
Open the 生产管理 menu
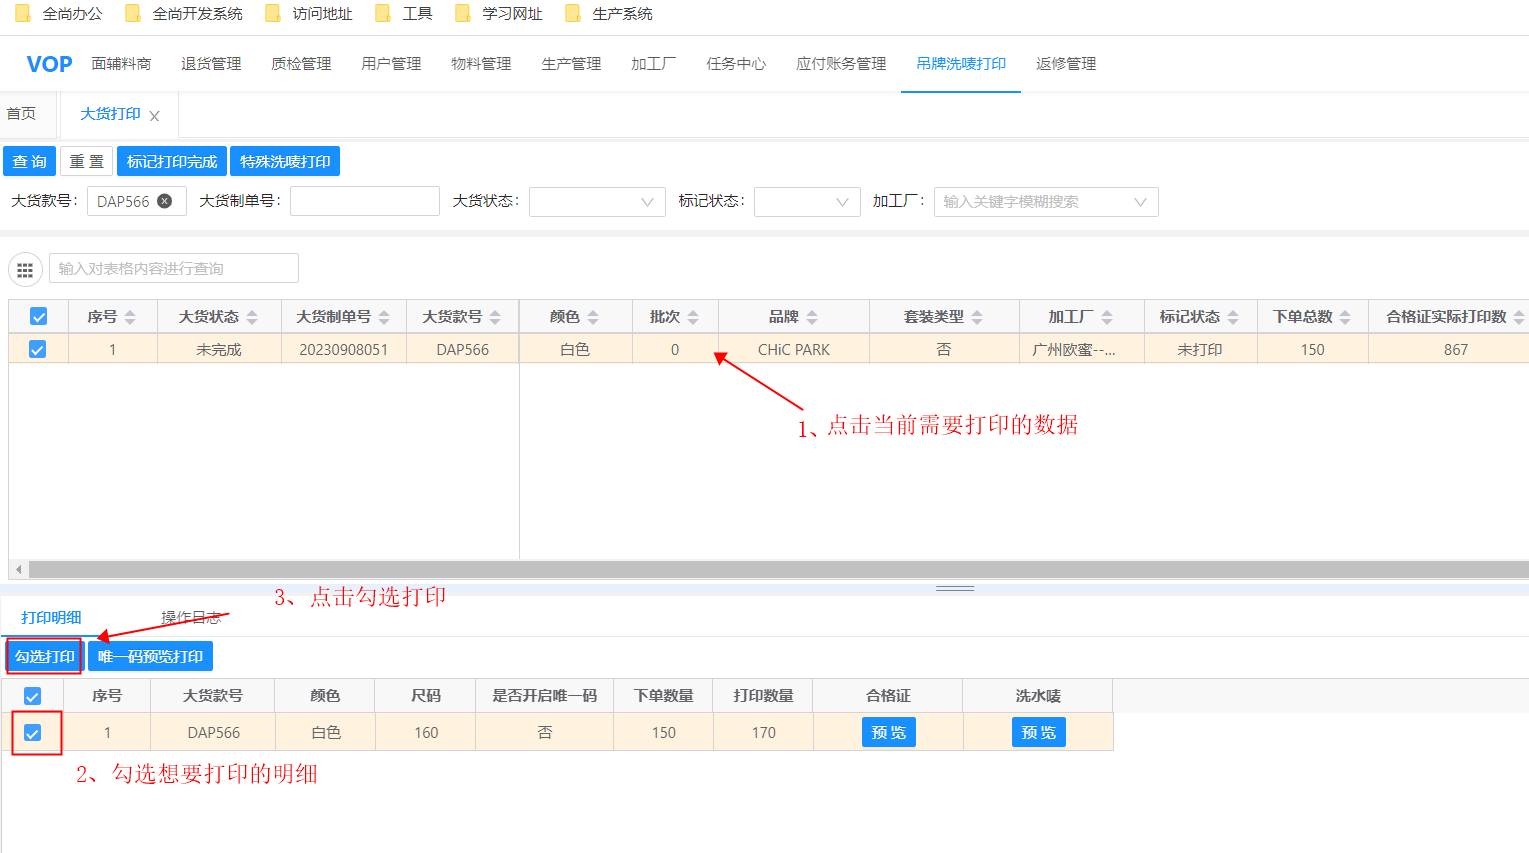tap(571, 64)
